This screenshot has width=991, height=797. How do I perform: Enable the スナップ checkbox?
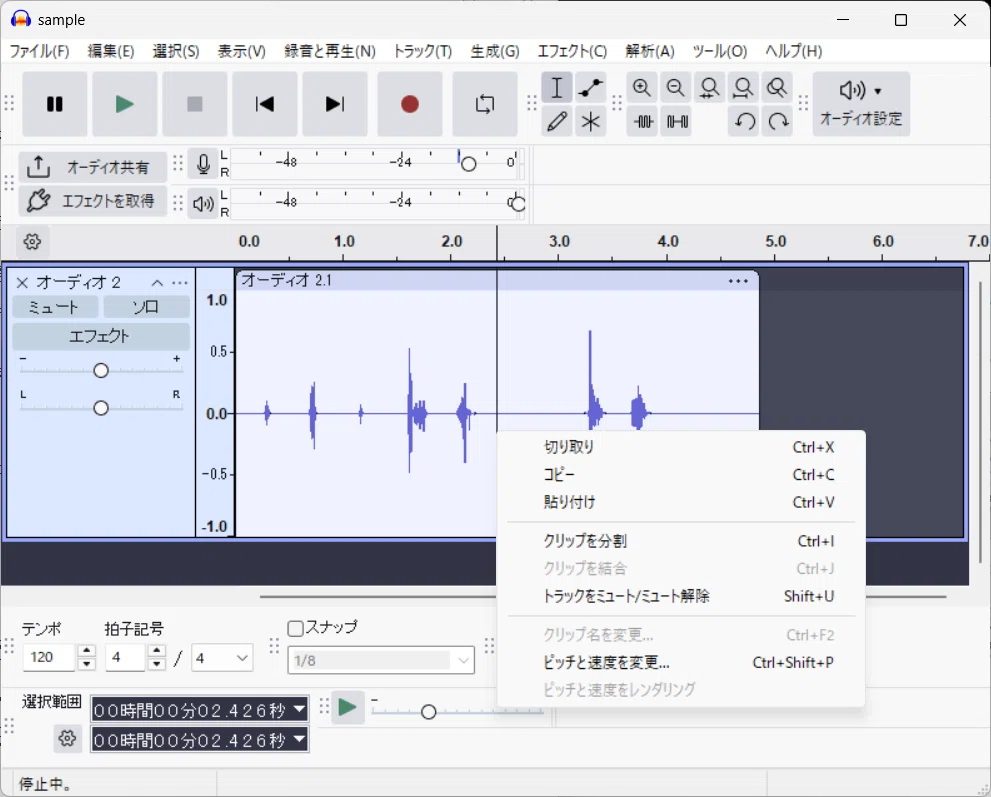point(295,628)
